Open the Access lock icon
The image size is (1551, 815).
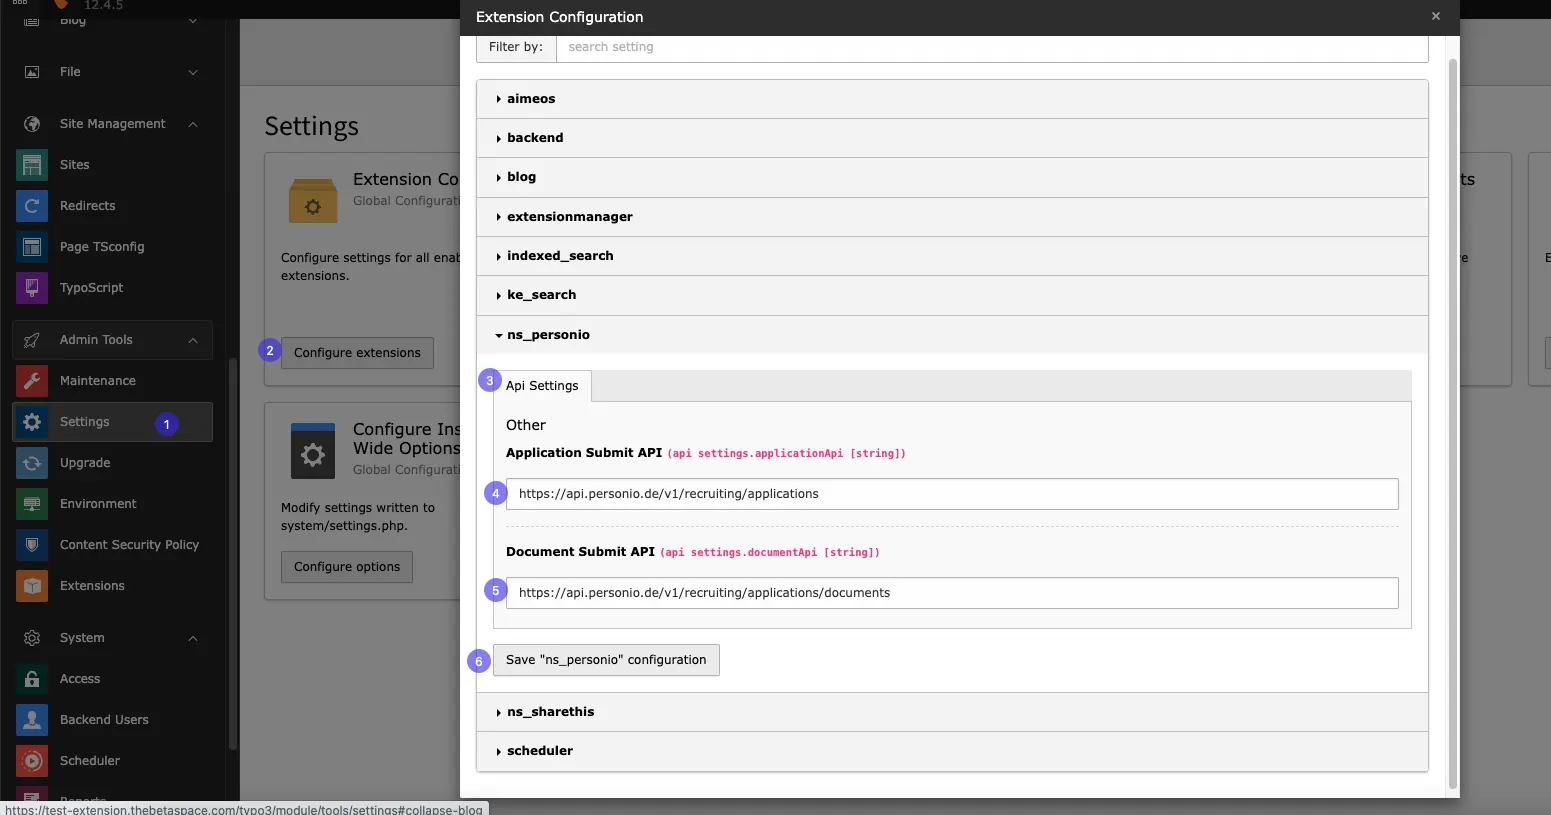(x=32, y=679)
